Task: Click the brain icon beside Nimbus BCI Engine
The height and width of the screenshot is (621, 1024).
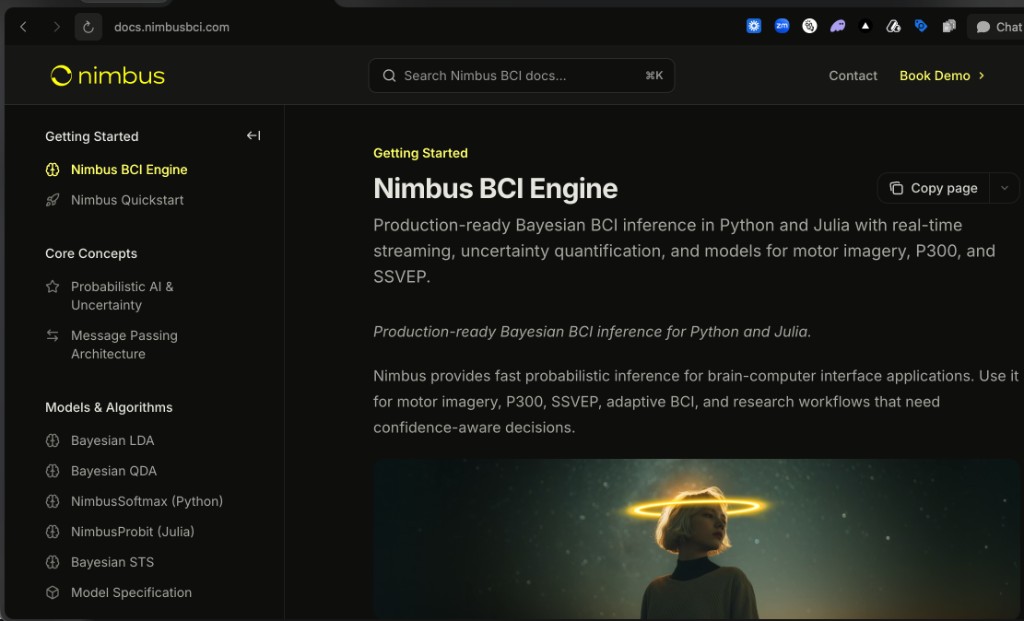Action: point(53,170)
